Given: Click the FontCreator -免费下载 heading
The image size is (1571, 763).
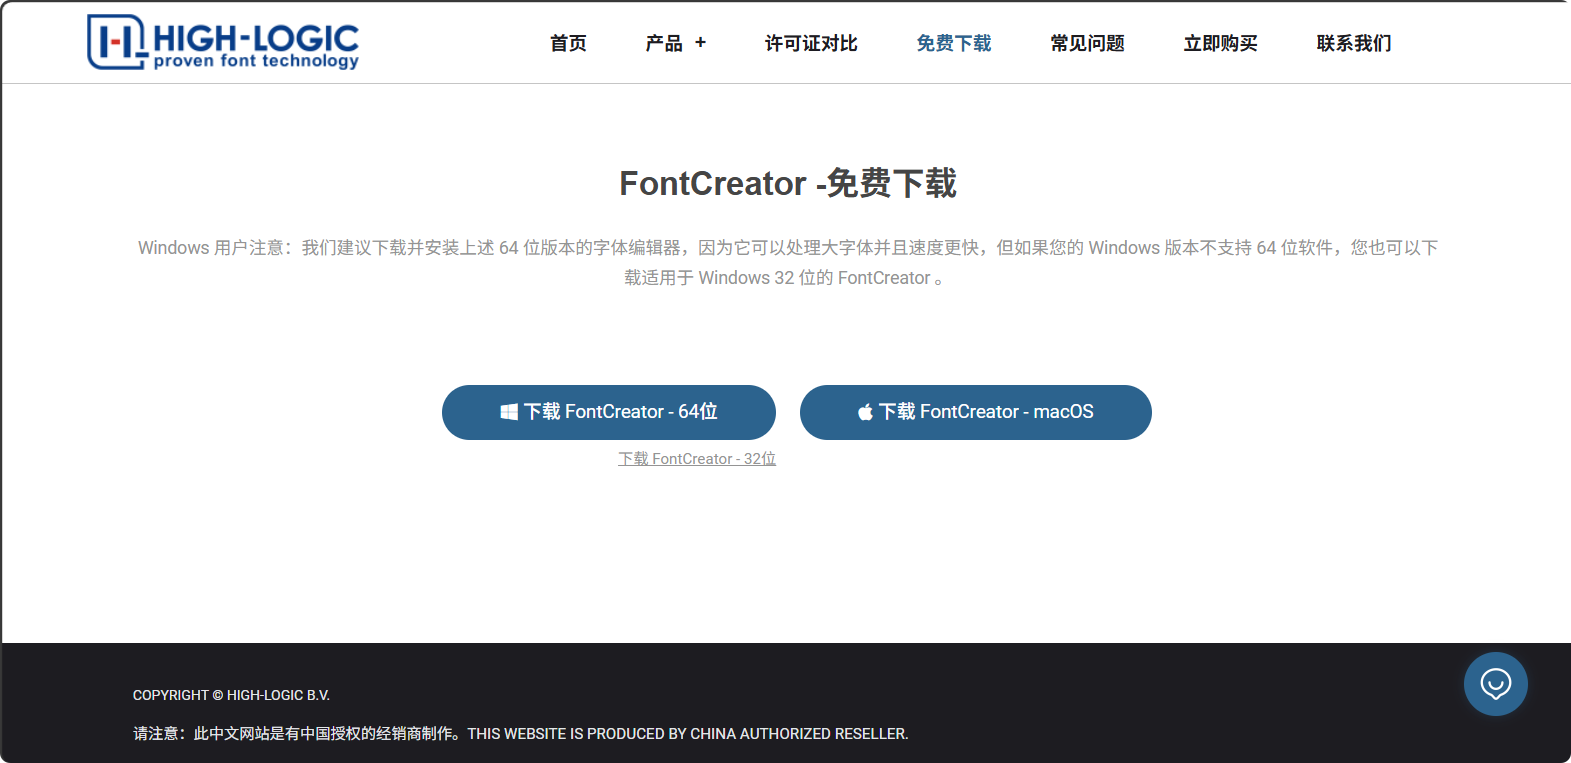Looking at the screenshot, I should click(x=788, y=183).
